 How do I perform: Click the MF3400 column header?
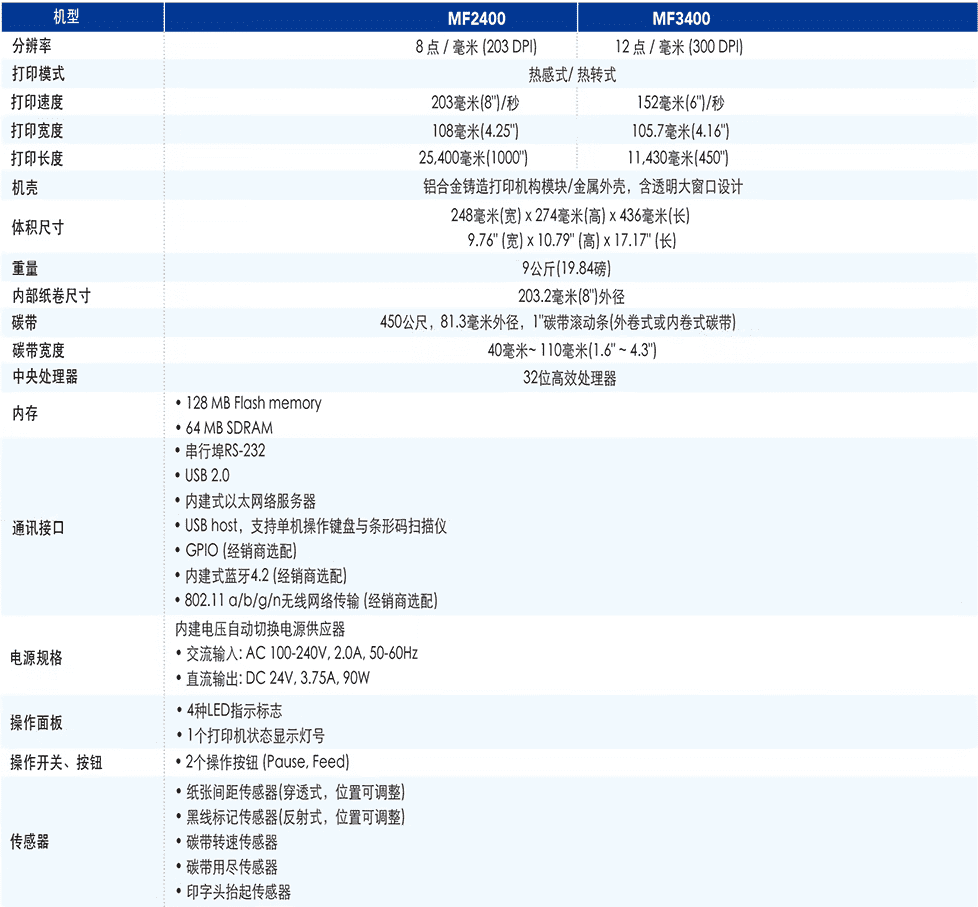[x=681, y=18]
